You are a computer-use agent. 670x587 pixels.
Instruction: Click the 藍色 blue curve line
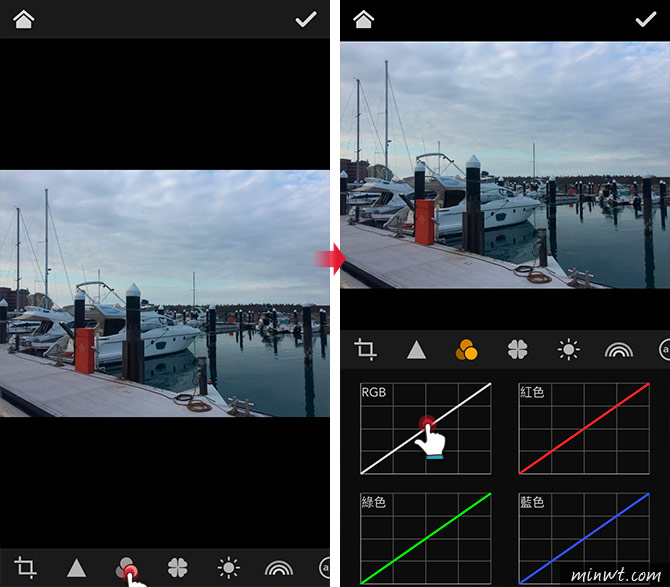point(584,538)
